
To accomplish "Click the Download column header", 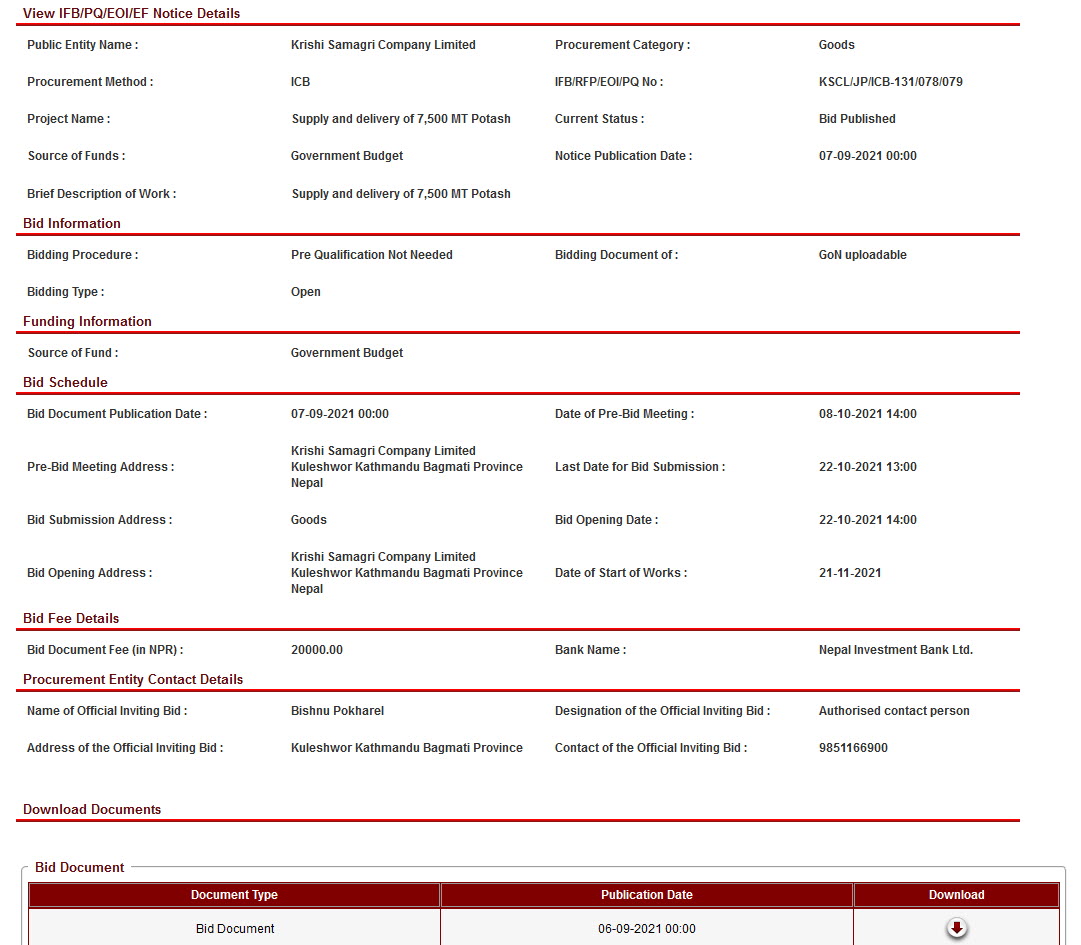I will click(956, 895).
